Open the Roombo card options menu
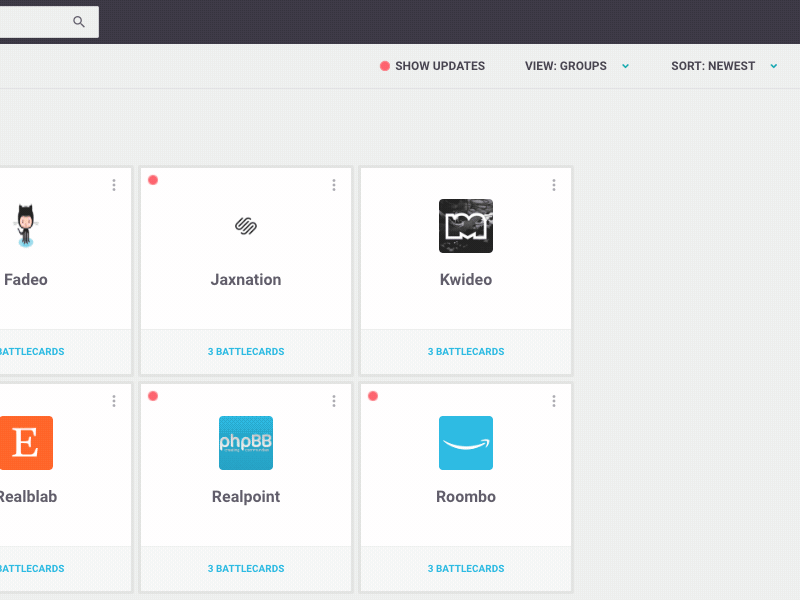Viewport: 800px width, 600px height. click(554, 401)
